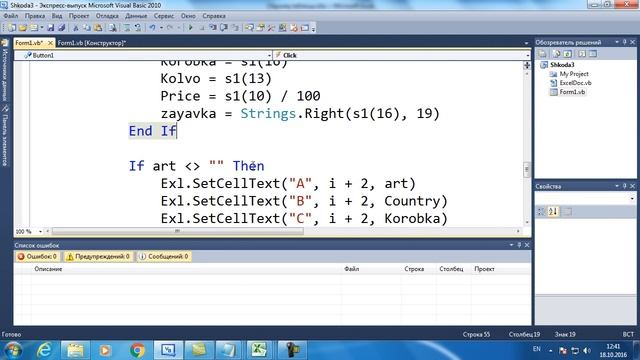Pin the Solution Explorer panel

coord(624,42)
